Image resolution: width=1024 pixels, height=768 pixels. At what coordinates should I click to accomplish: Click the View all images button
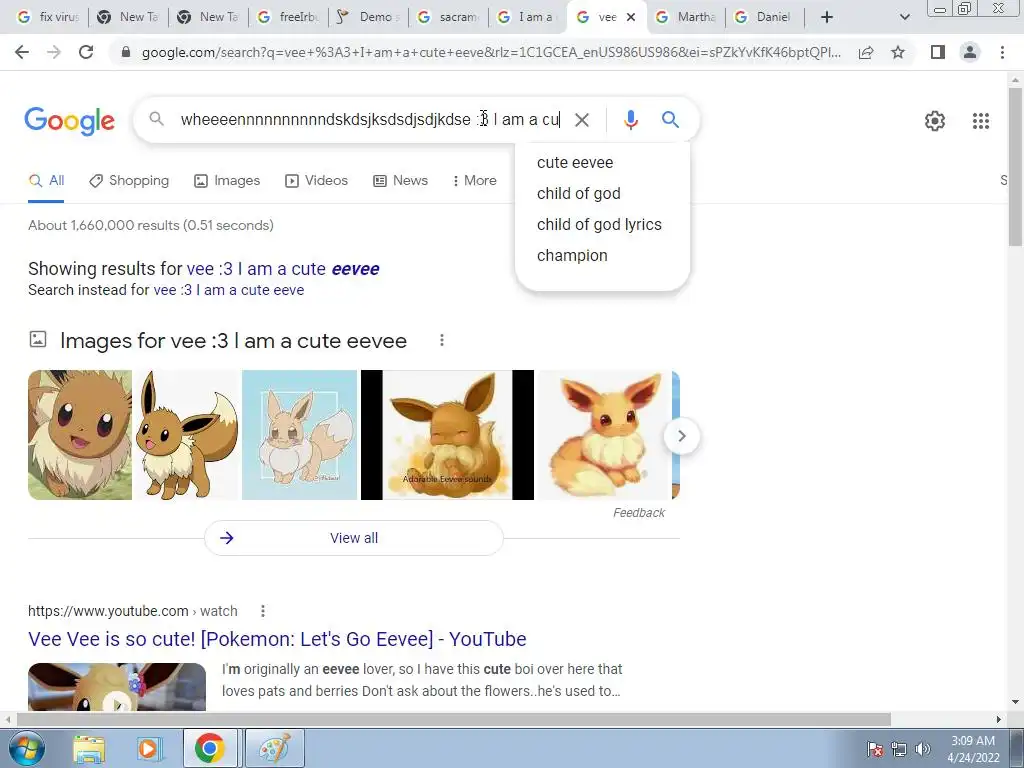pos(354,538)
